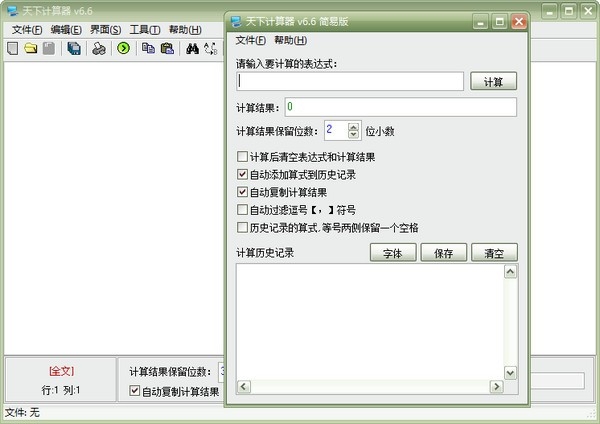Open 文件(F) menu in simple-version window

[x=251, y=40]
